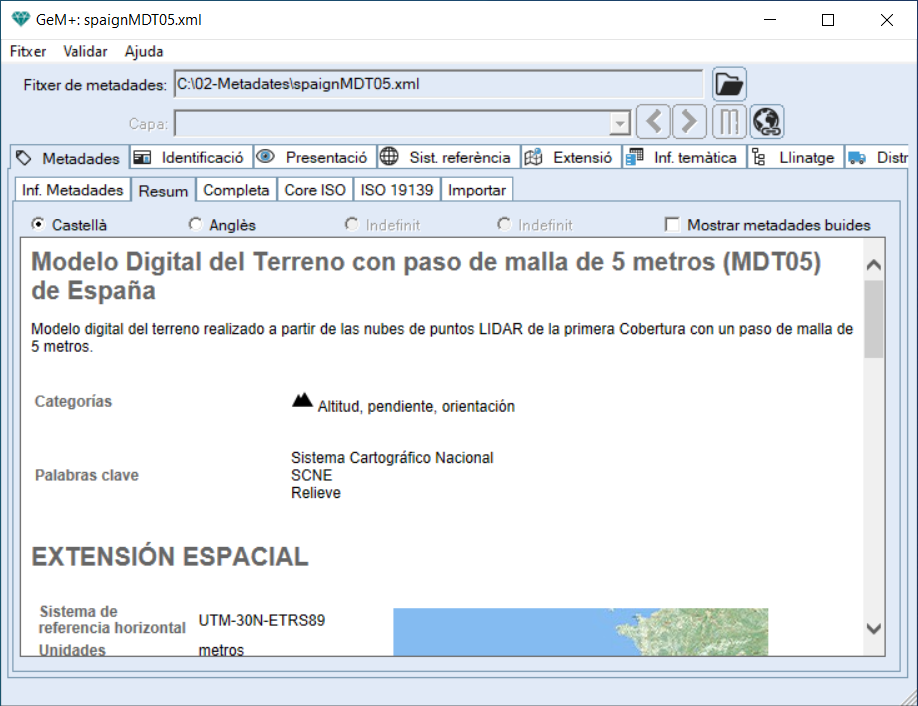
Task: Open the Importar sub-tab
Action: (x=477, y=190)
